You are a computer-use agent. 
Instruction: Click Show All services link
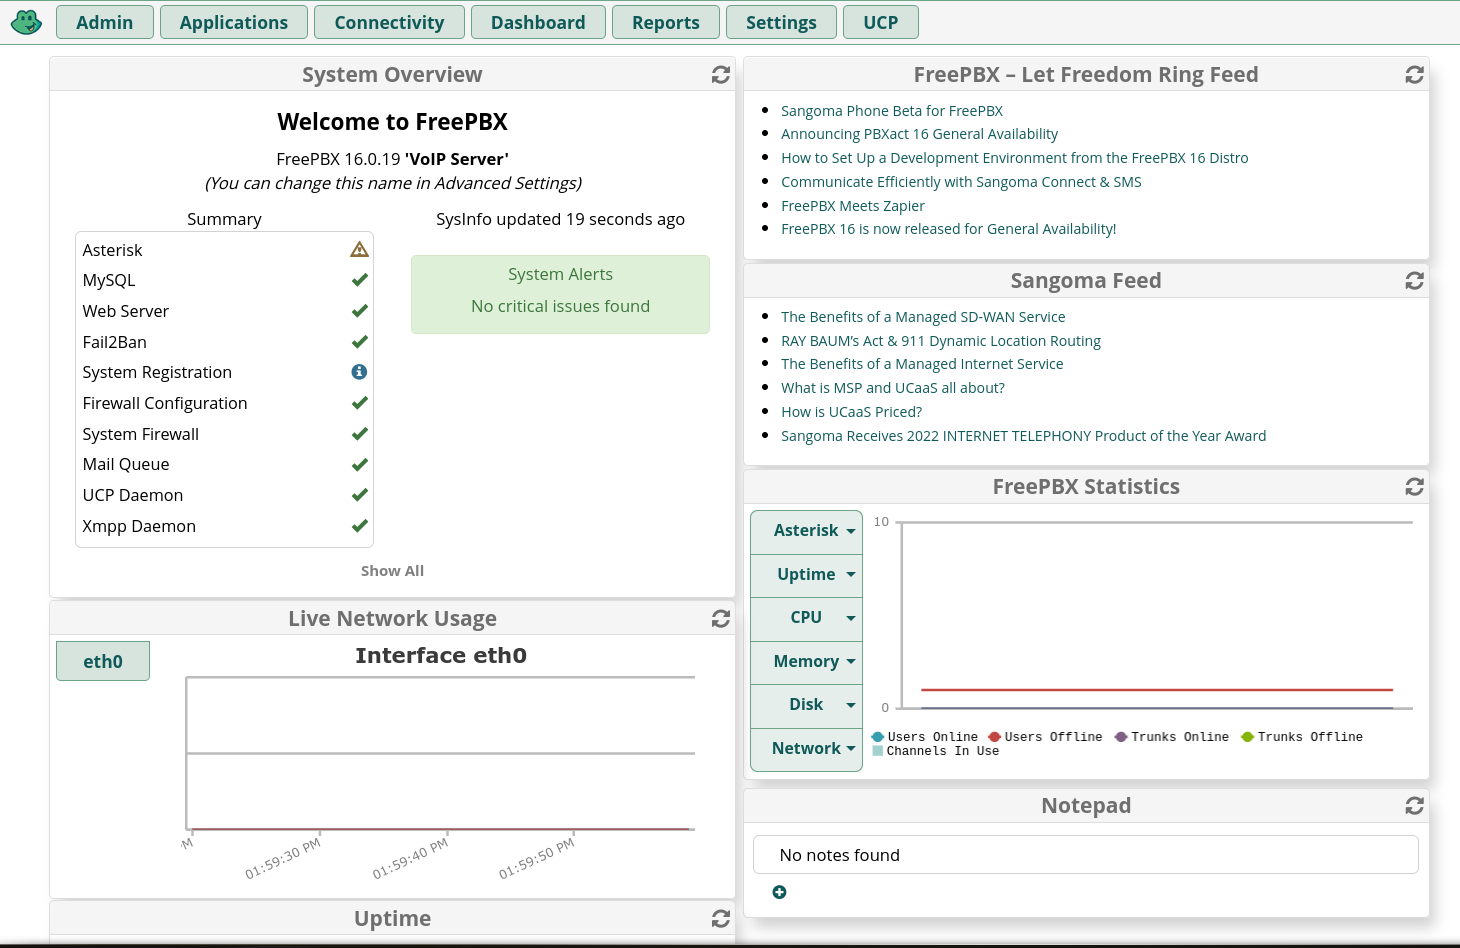point(392,571)
